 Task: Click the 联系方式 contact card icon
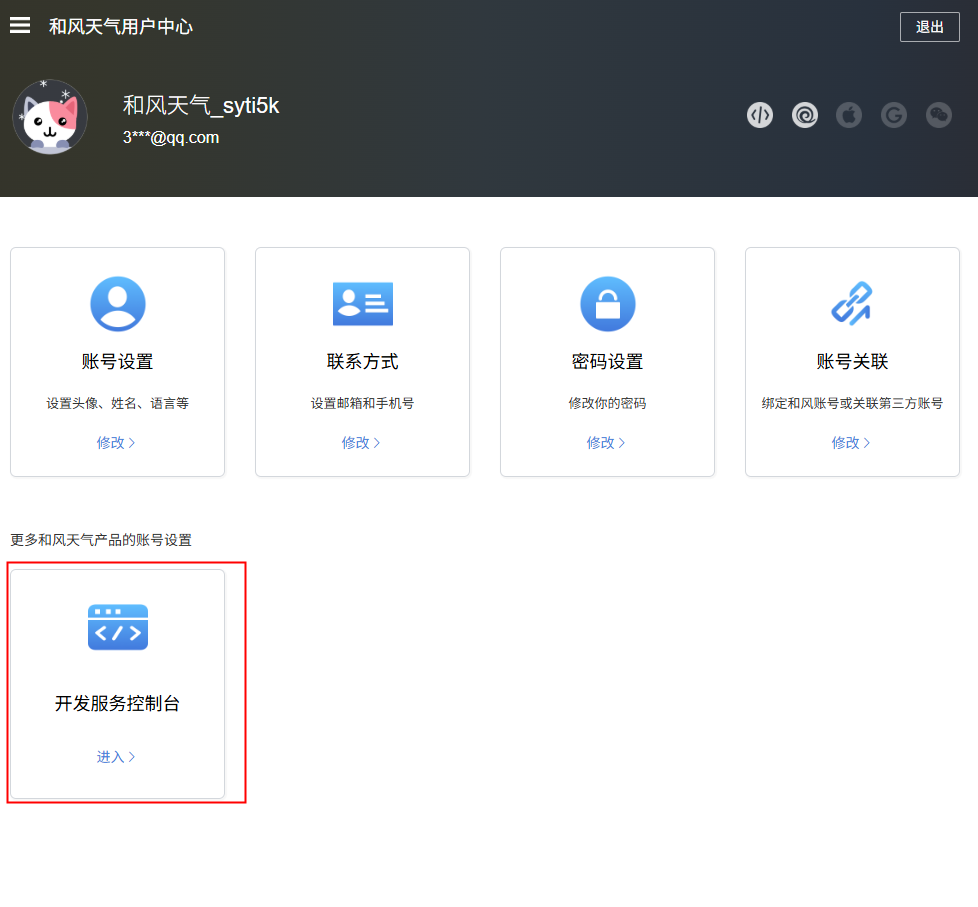tap(362, 304)
